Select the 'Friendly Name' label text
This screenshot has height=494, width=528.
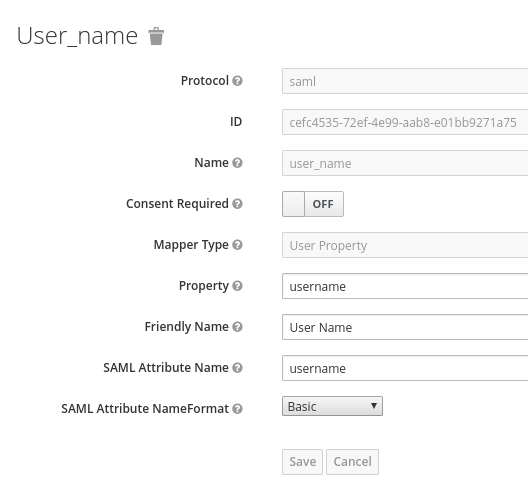click(x=187, y=327)
